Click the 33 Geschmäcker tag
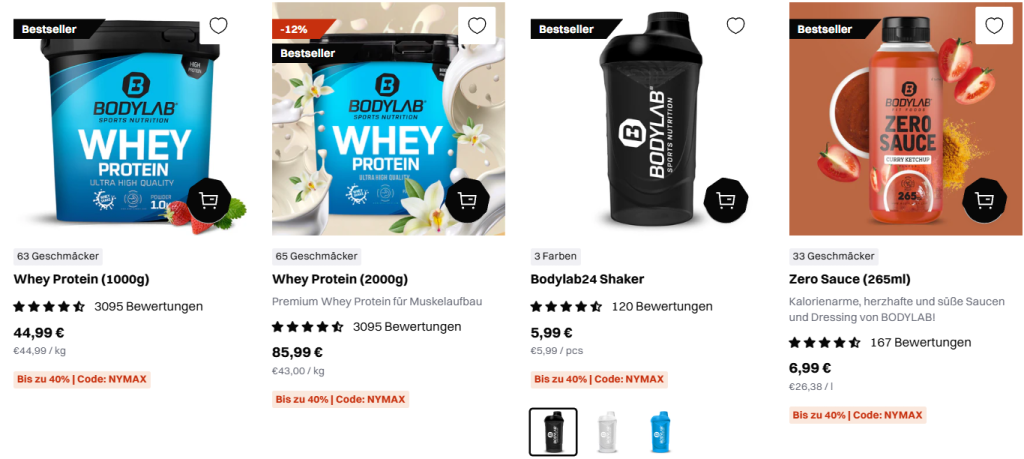The height and width of the screenshot is (459, 1024). pos(834,257)
